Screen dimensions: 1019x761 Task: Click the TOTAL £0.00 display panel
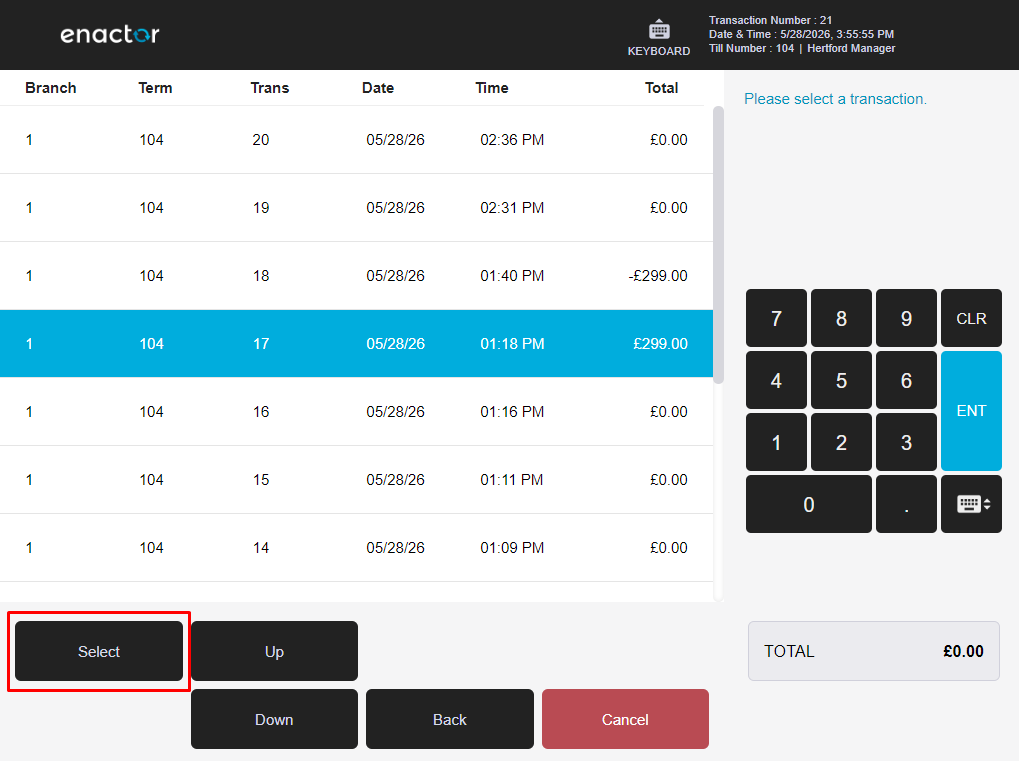(x=873, y=651)
